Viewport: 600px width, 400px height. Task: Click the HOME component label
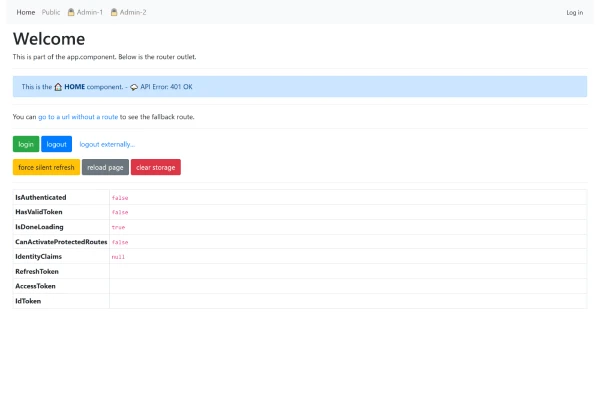[75, 87]
